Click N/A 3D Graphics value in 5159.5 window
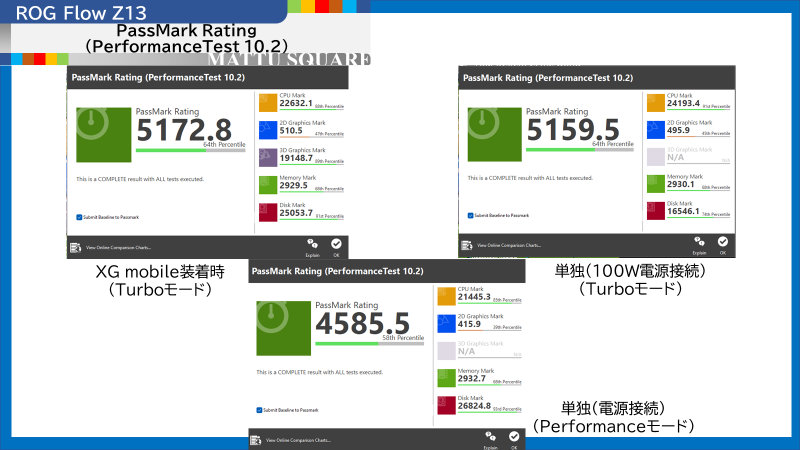Image resolution: width=800 pixels, height=450 pixels. 676,157
